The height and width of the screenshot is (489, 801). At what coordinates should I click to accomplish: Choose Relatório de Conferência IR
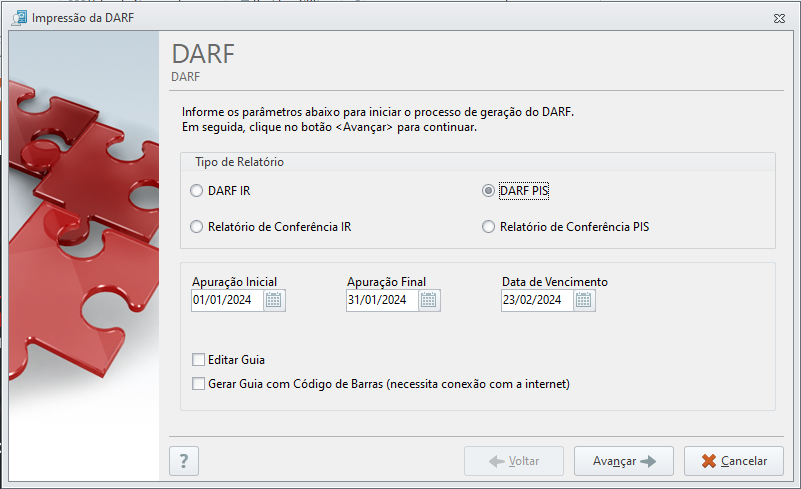(196, 226)
